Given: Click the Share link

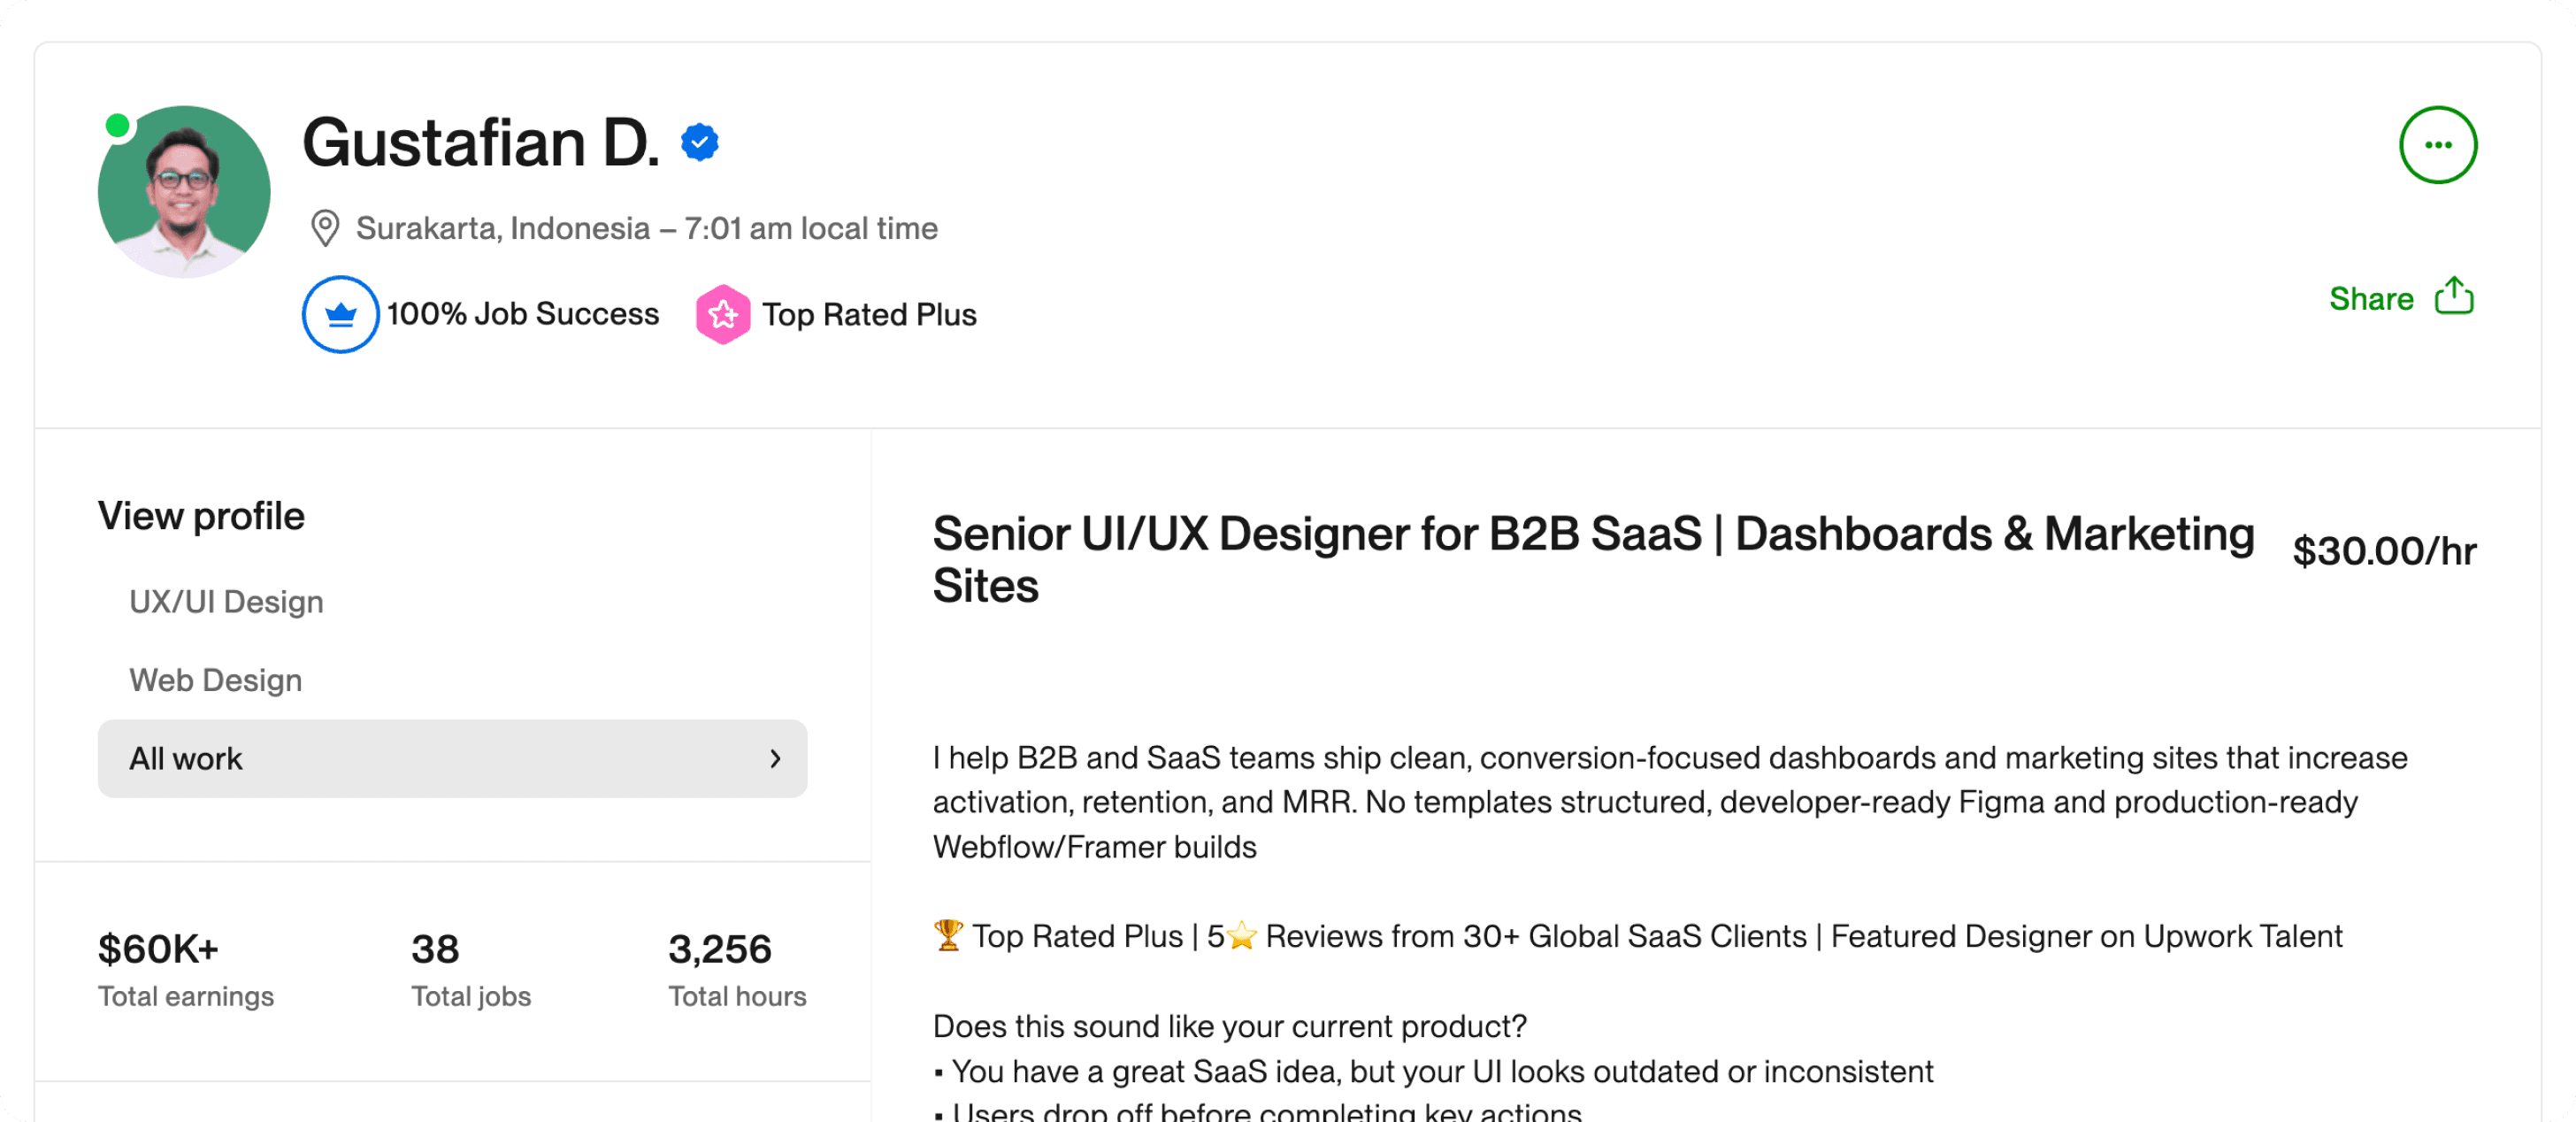Looking at the screenshot, I should (x=2371, y=298).
